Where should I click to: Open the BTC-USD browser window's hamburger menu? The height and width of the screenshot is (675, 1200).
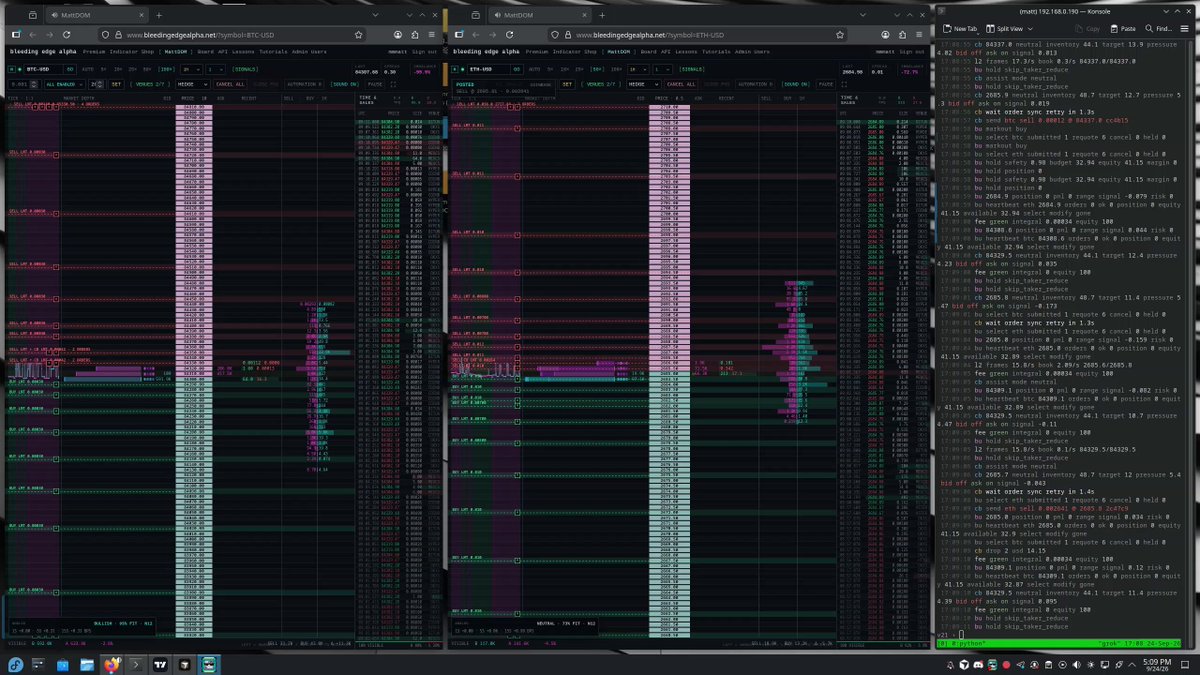(x=432, y=34)
